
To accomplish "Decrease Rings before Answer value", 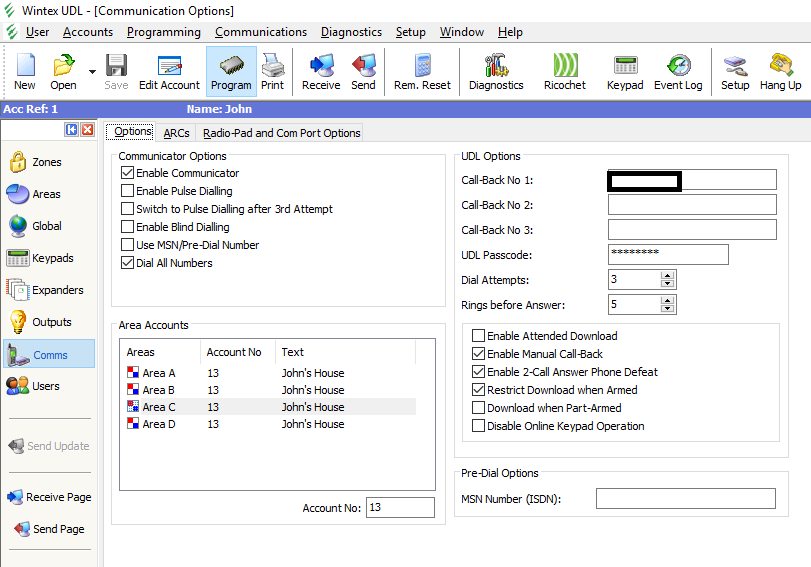I will (668, 309).
